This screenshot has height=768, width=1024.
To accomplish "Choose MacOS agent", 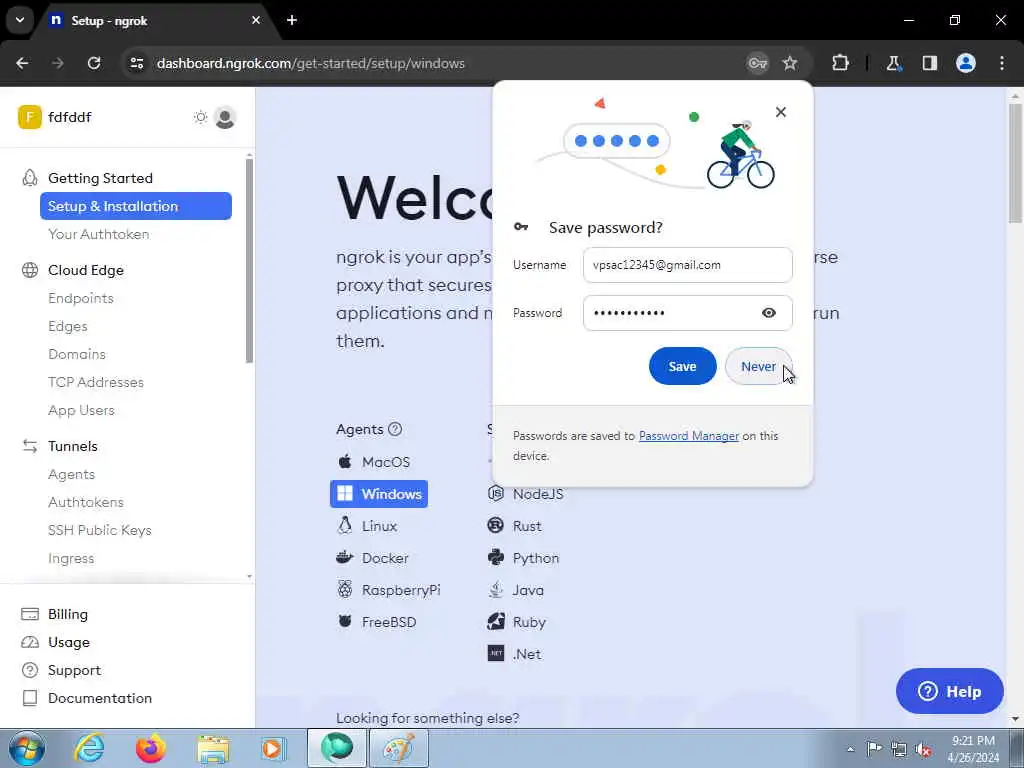I will coord(376,462).
